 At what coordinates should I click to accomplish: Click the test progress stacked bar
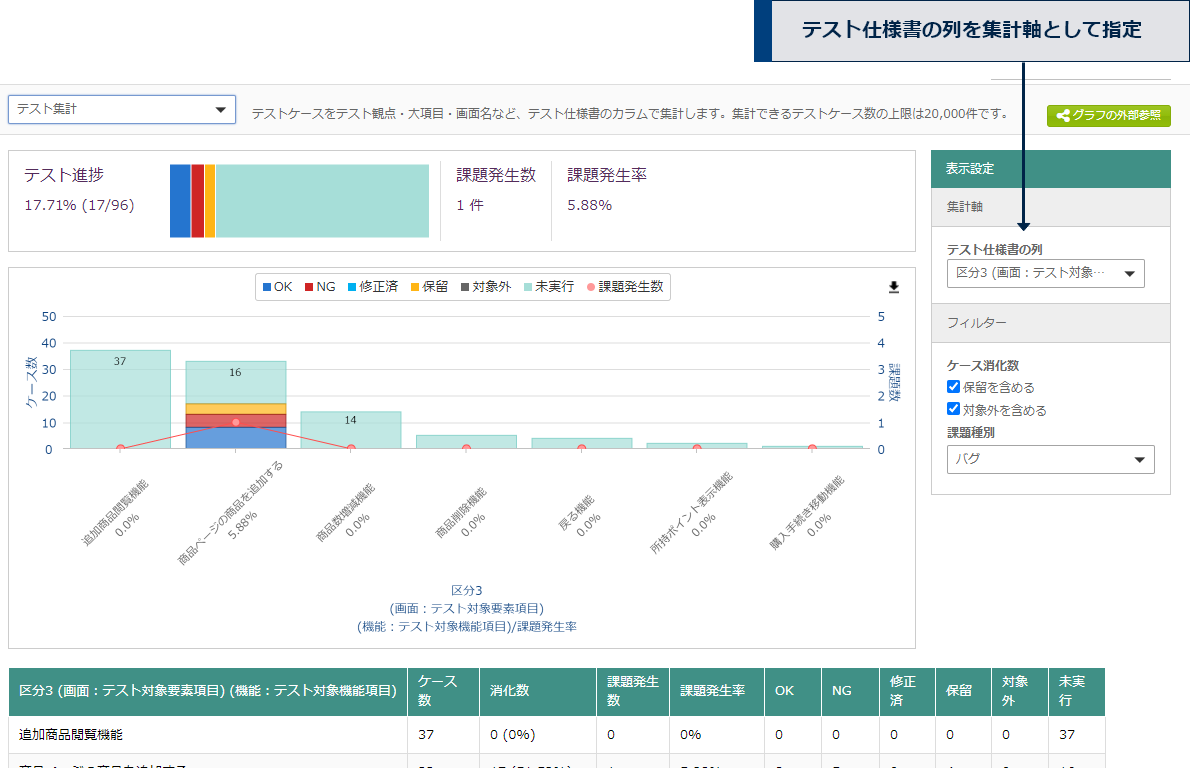coord(299,201)
